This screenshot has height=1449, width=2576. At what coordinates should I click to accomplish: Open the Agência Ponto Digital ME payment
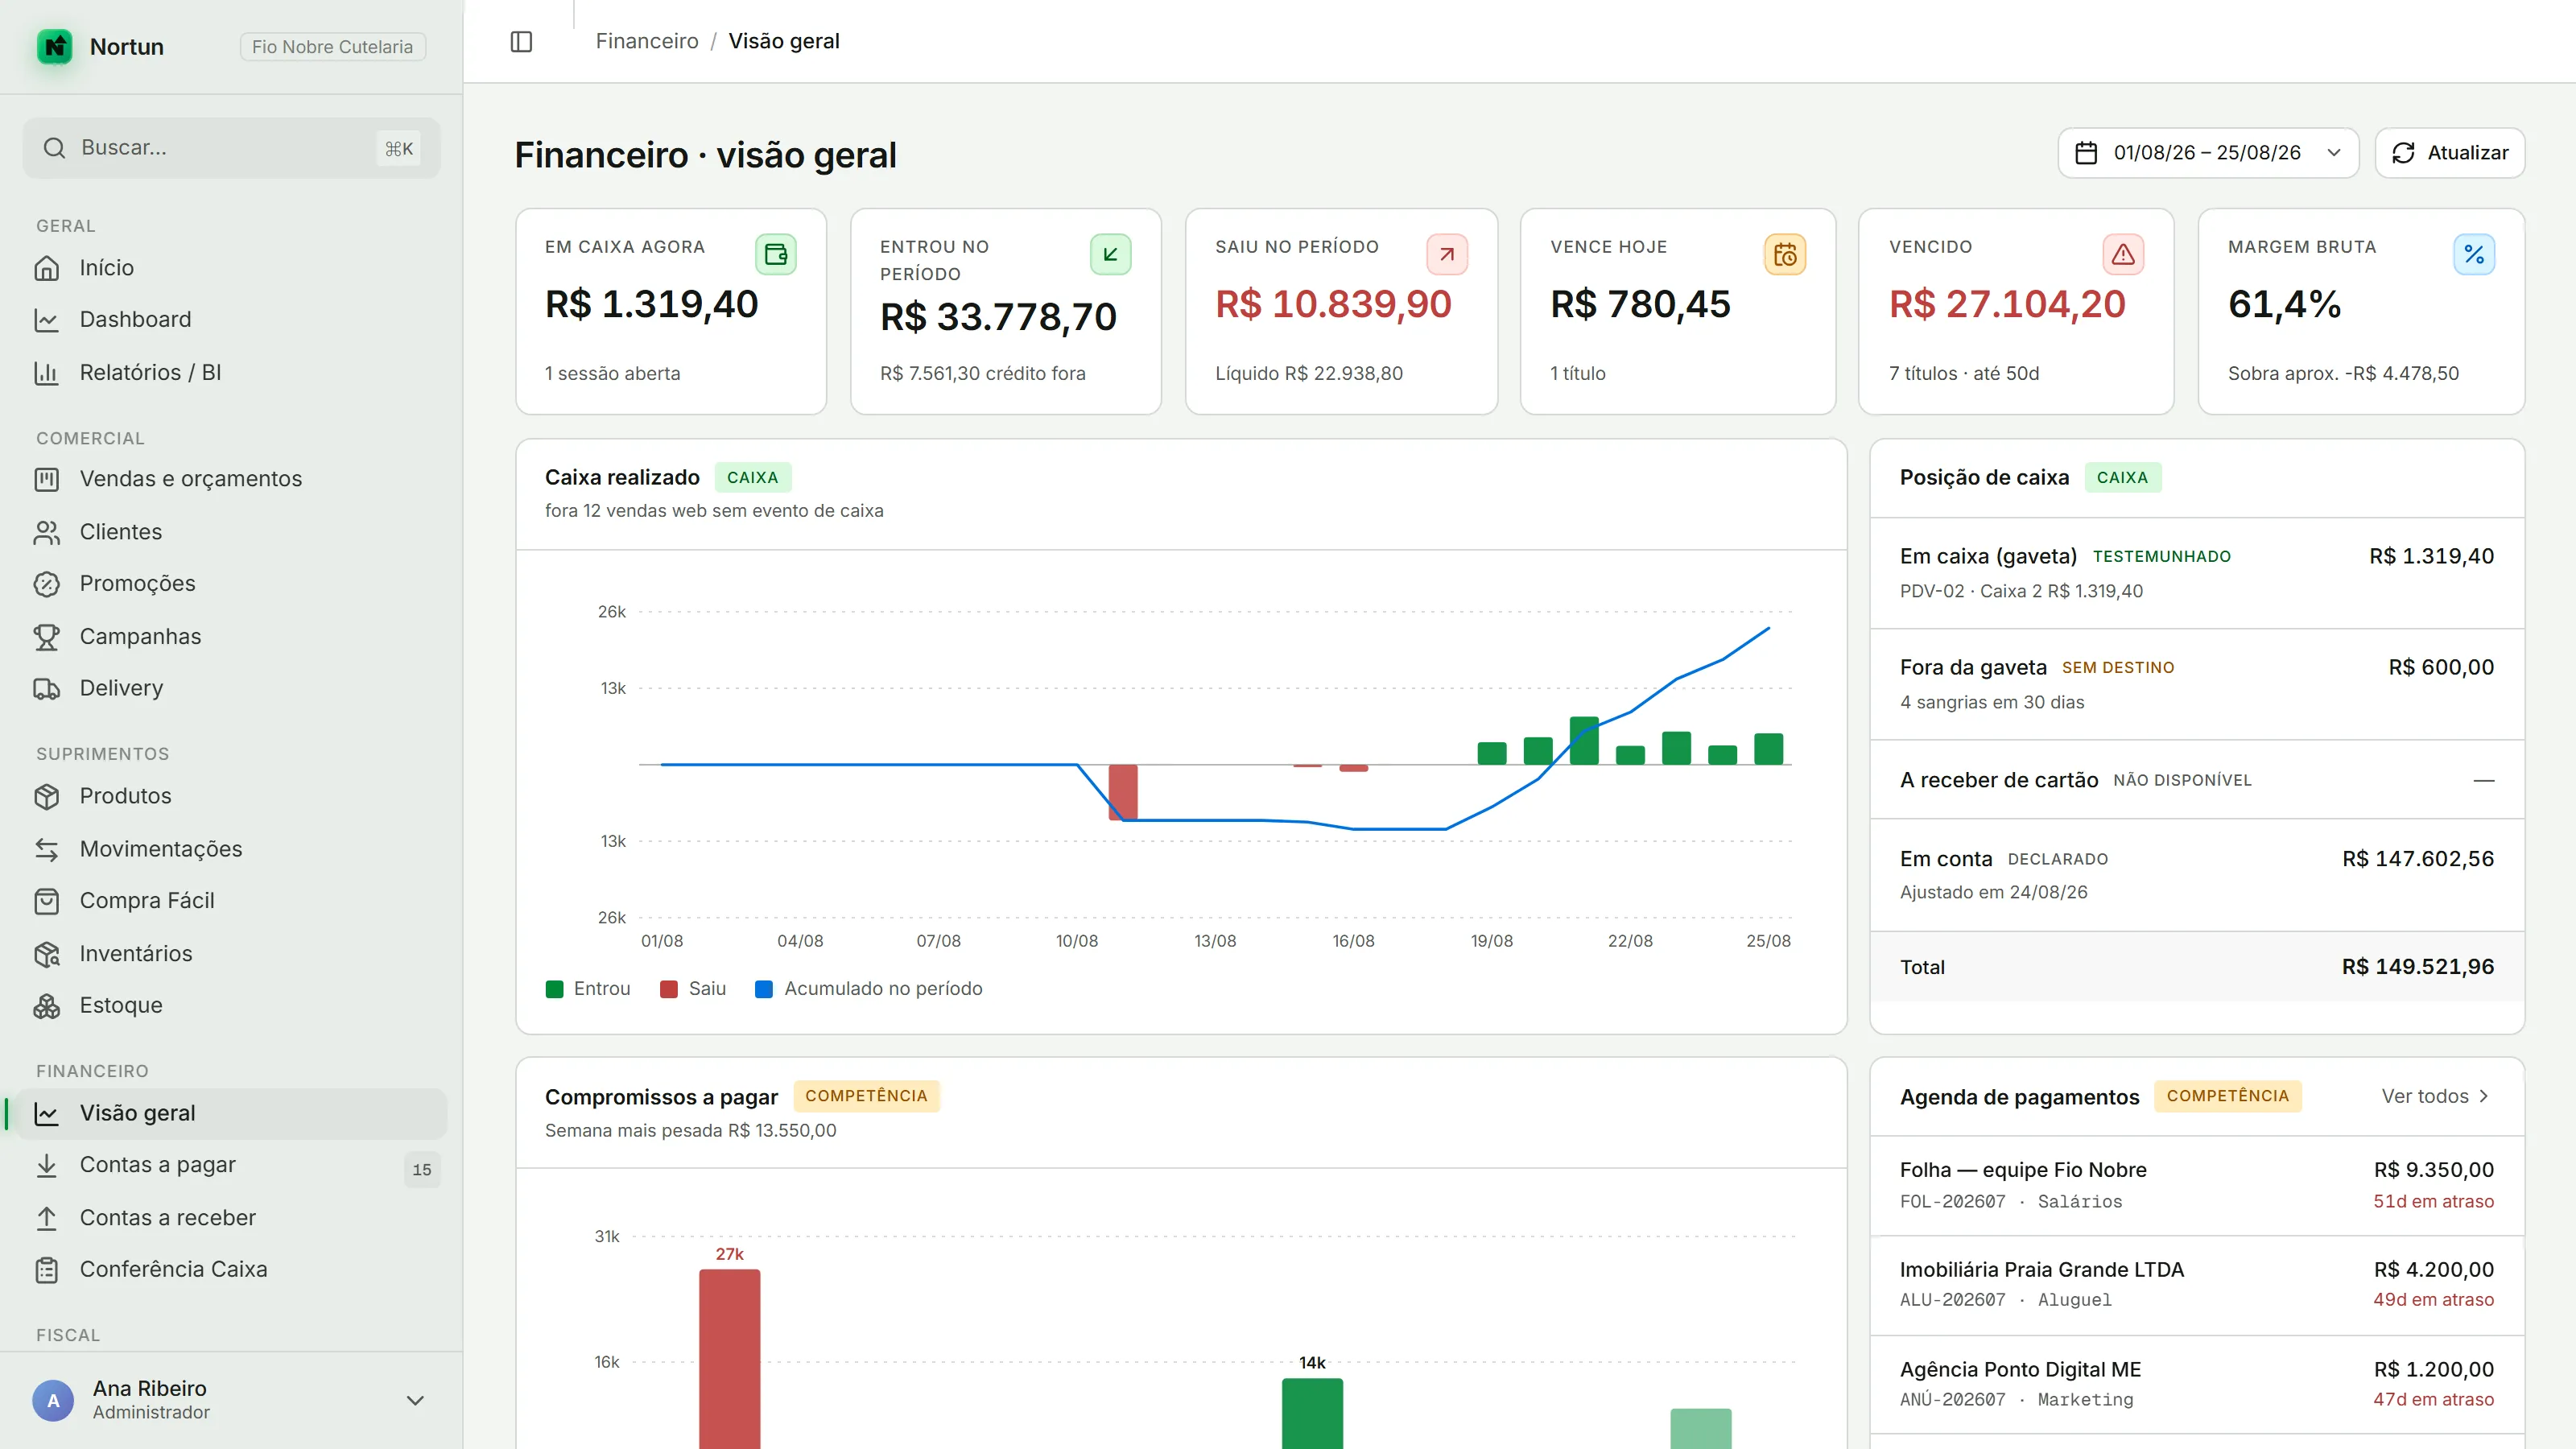(x=2196, y=1385)
